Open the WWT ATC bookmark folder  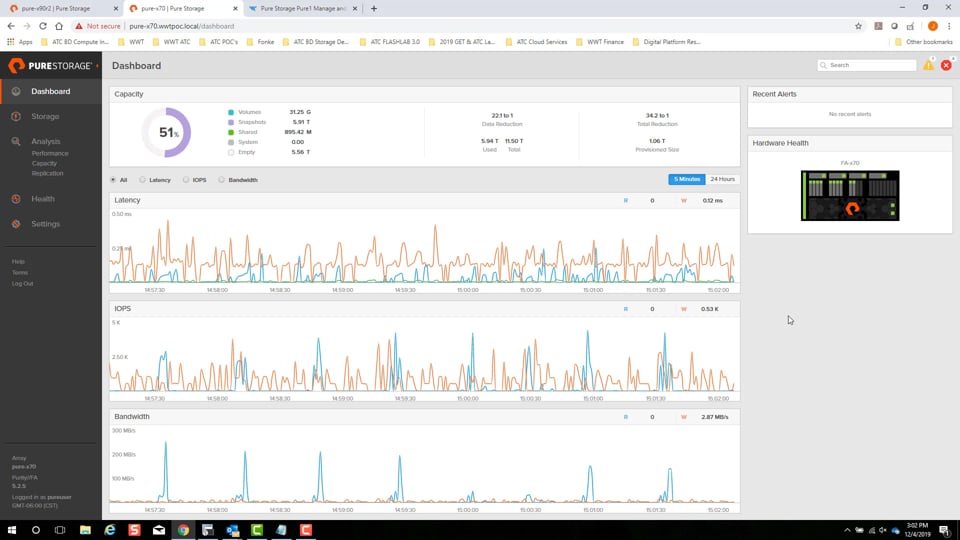point(171,42)
